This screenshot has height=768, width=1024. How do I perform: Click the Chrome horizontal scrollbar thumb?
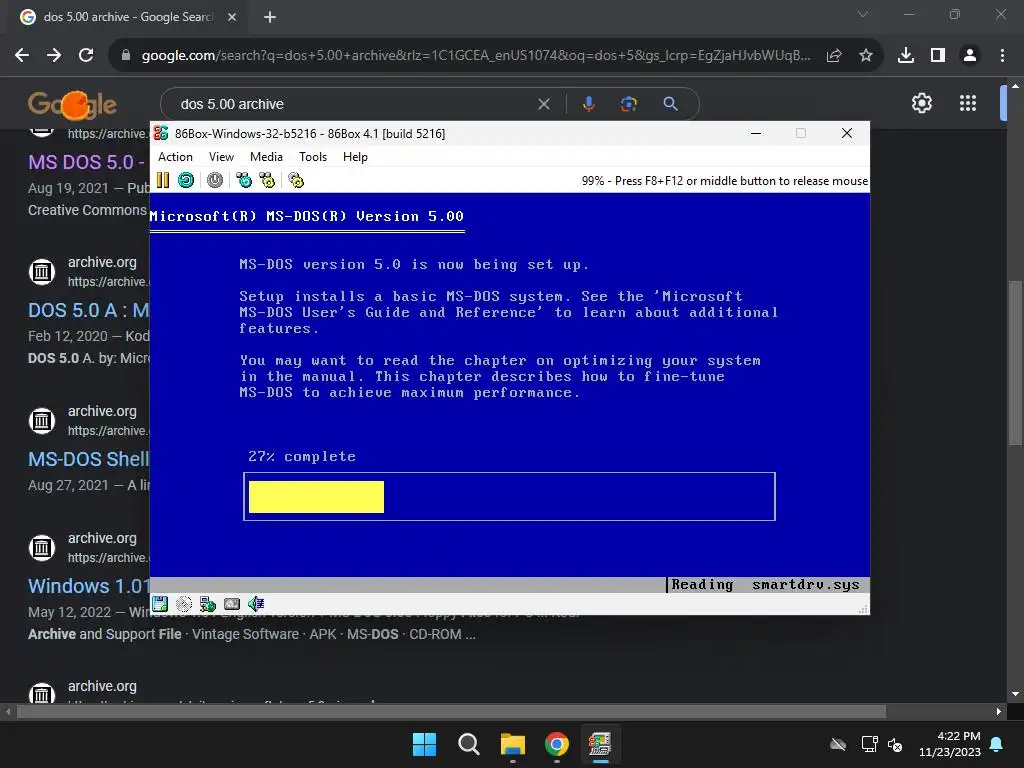[x=451, y=711]
